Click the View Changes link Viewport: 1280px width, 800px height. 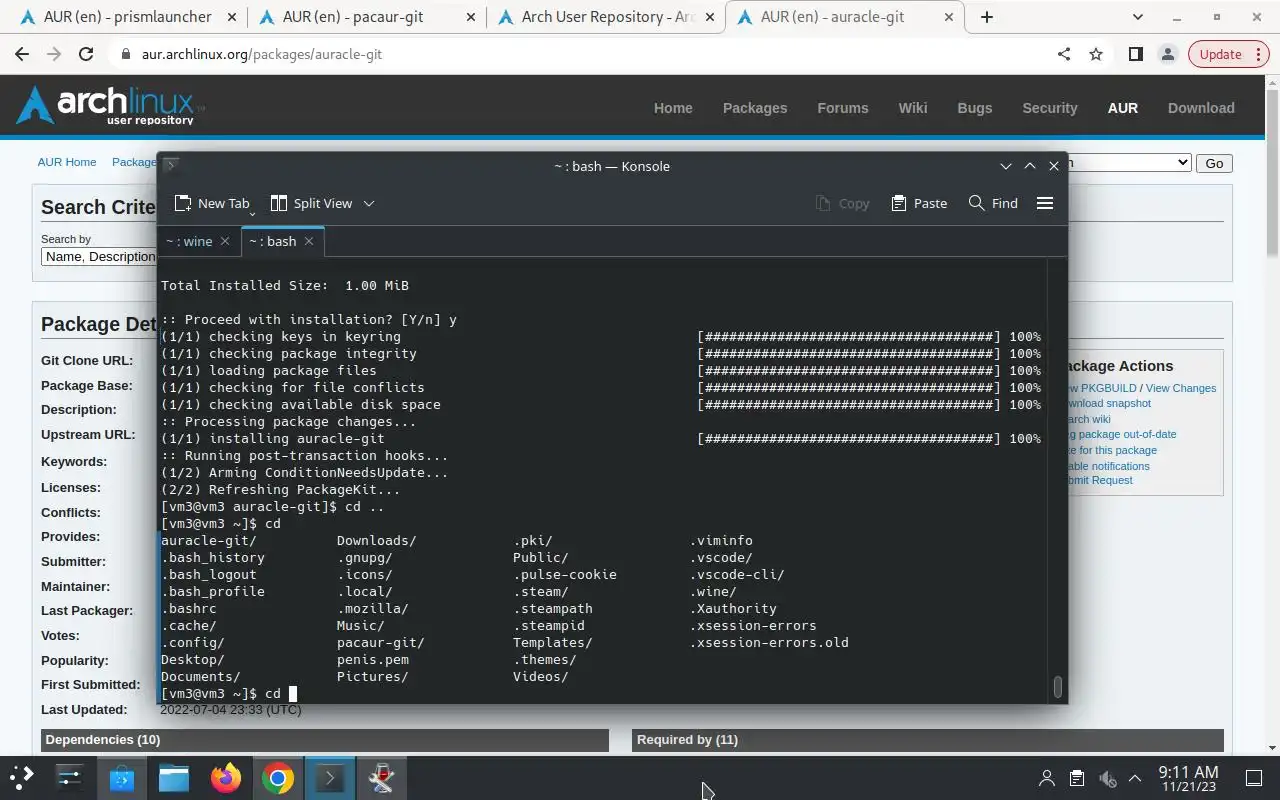(x=1181, y=388)
